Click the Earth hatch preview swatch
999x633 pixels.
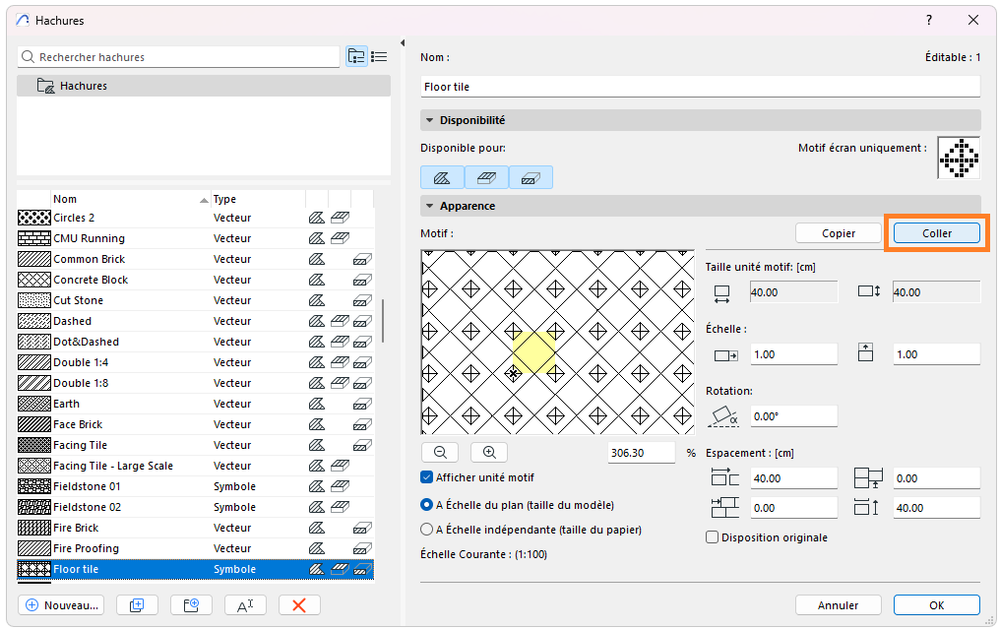(x=34, y=404)
